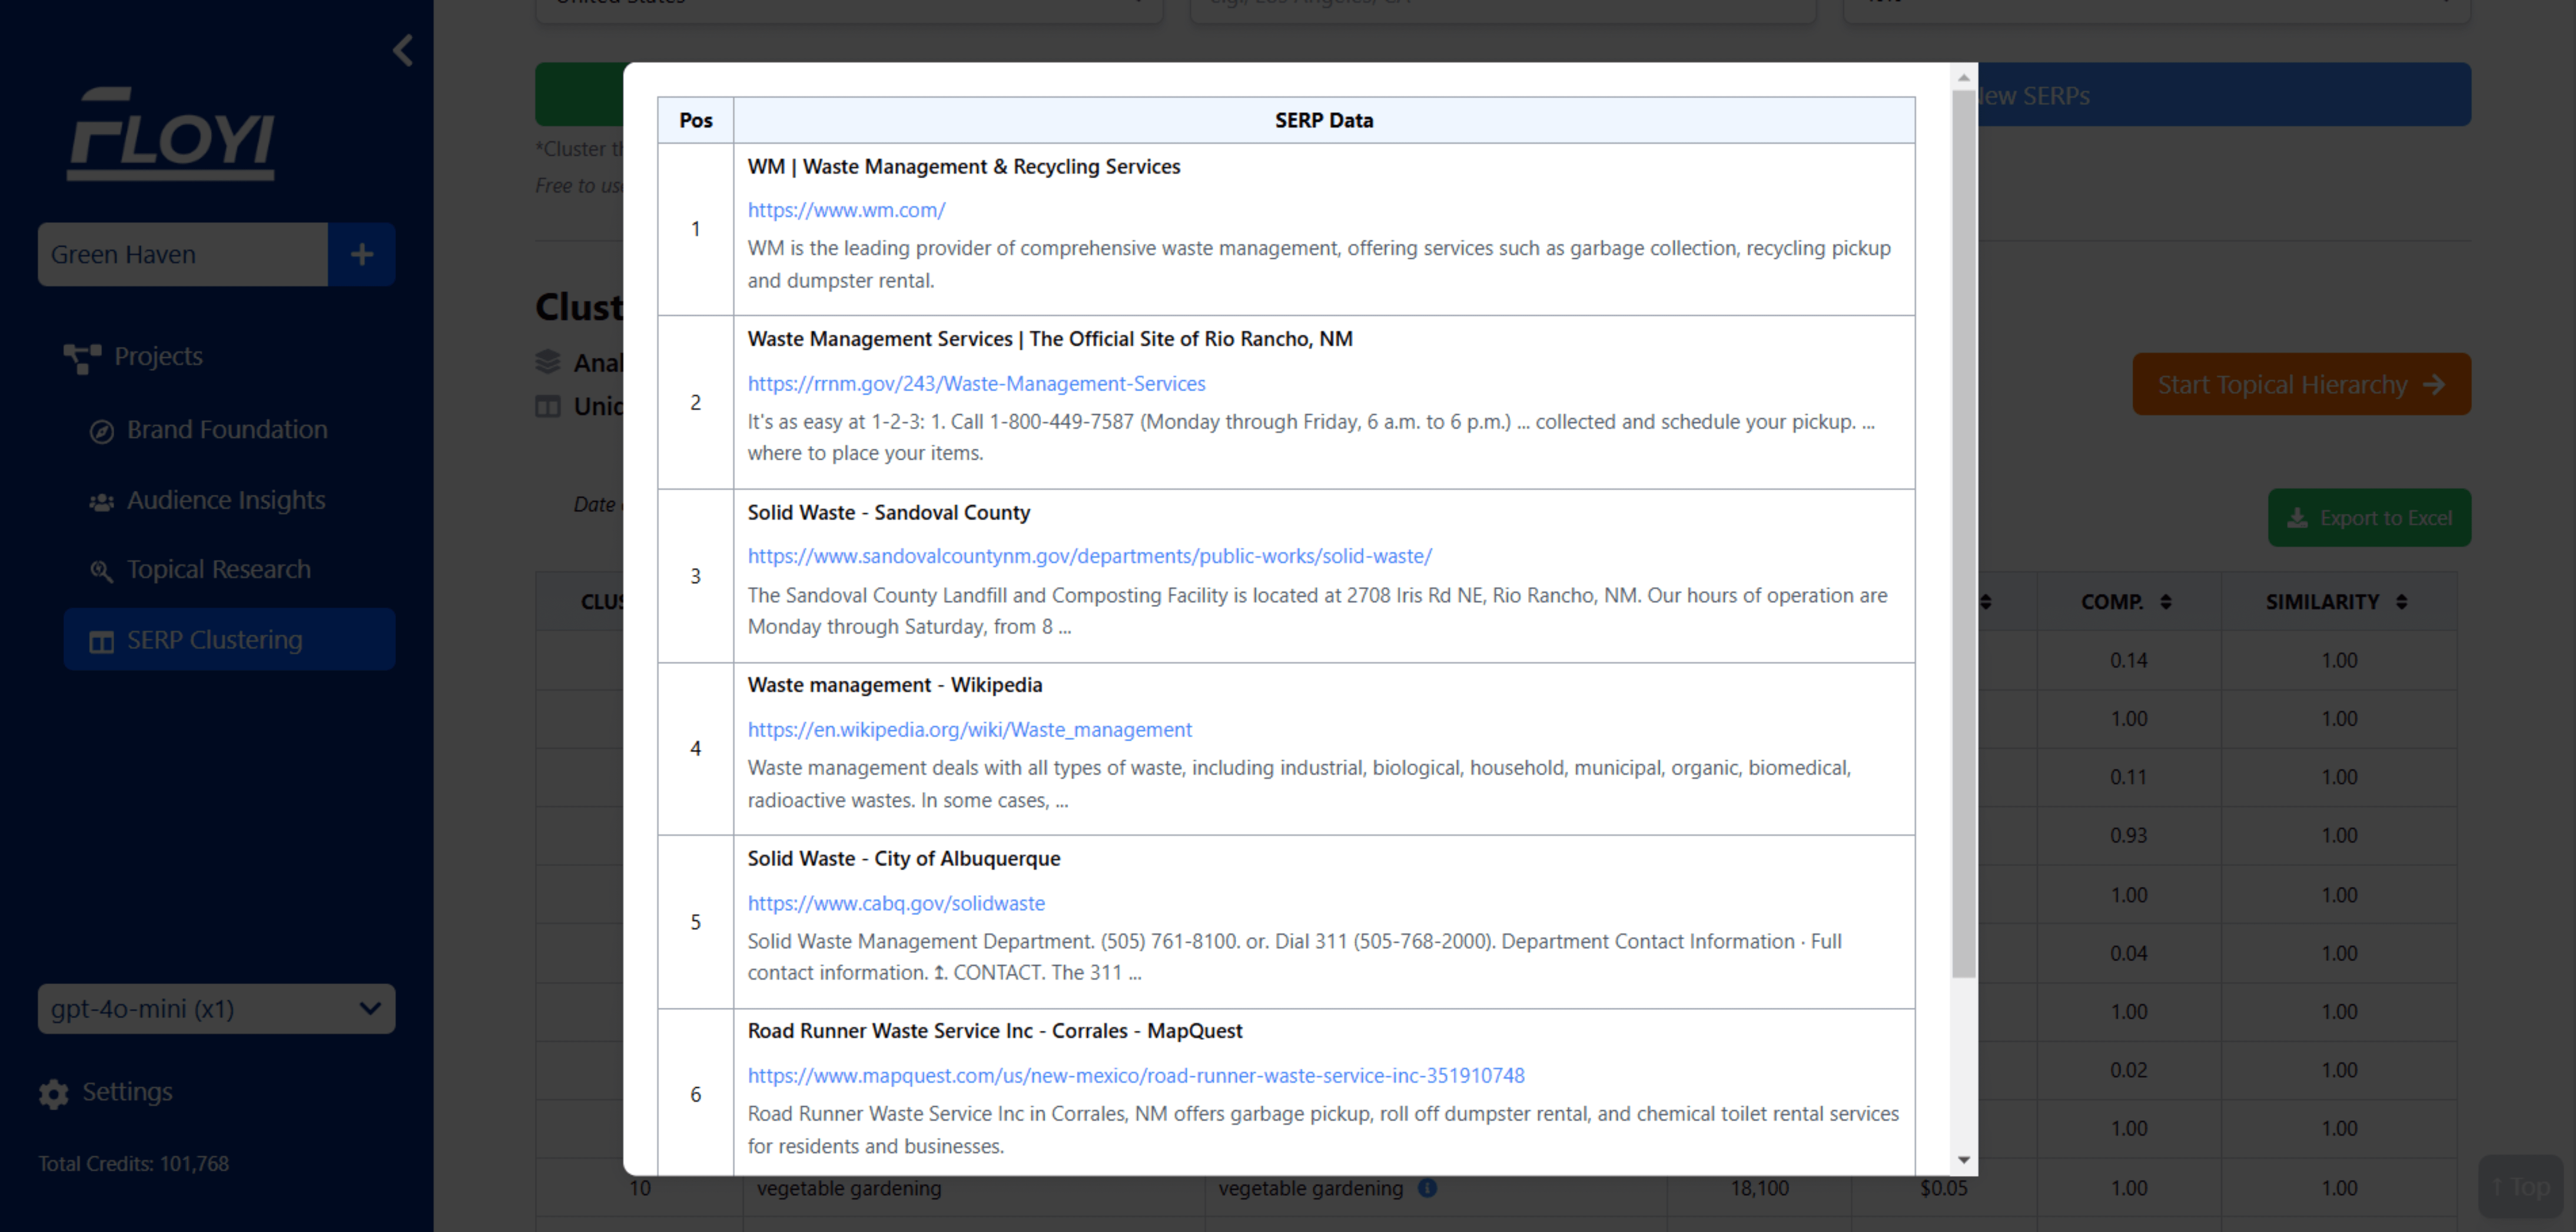Open the Projects section
This screenshot has height=1232, width=2576.
point(158,356)
